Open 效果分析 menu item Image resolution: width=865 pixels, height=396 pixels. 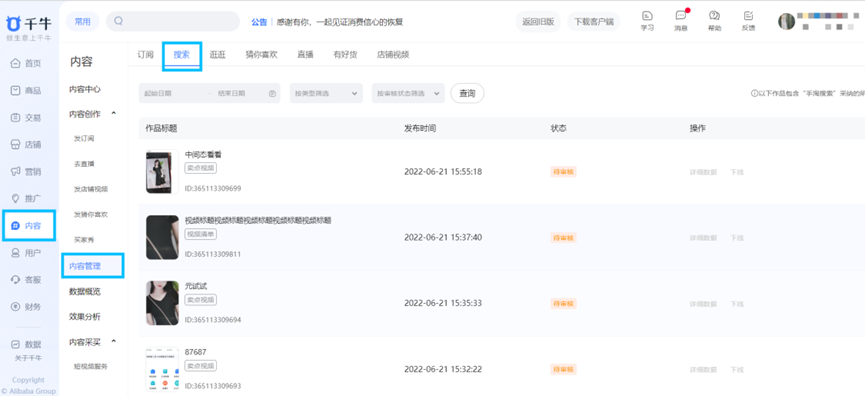tap(84, 317)
